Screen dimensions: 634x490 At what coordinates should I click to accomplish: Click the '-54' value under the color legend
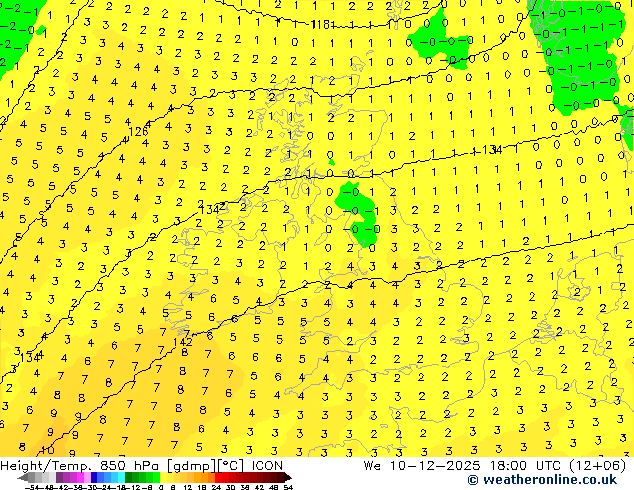point(32,487)
